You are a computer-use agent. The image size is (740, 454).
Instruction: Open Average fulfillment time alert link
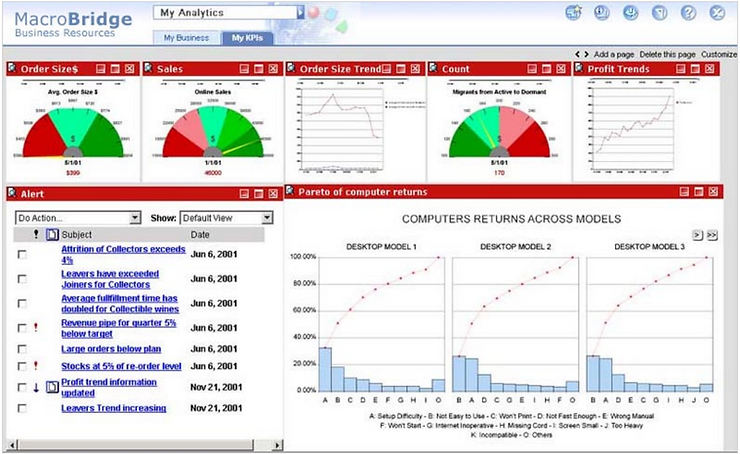(x=120, y=303)
